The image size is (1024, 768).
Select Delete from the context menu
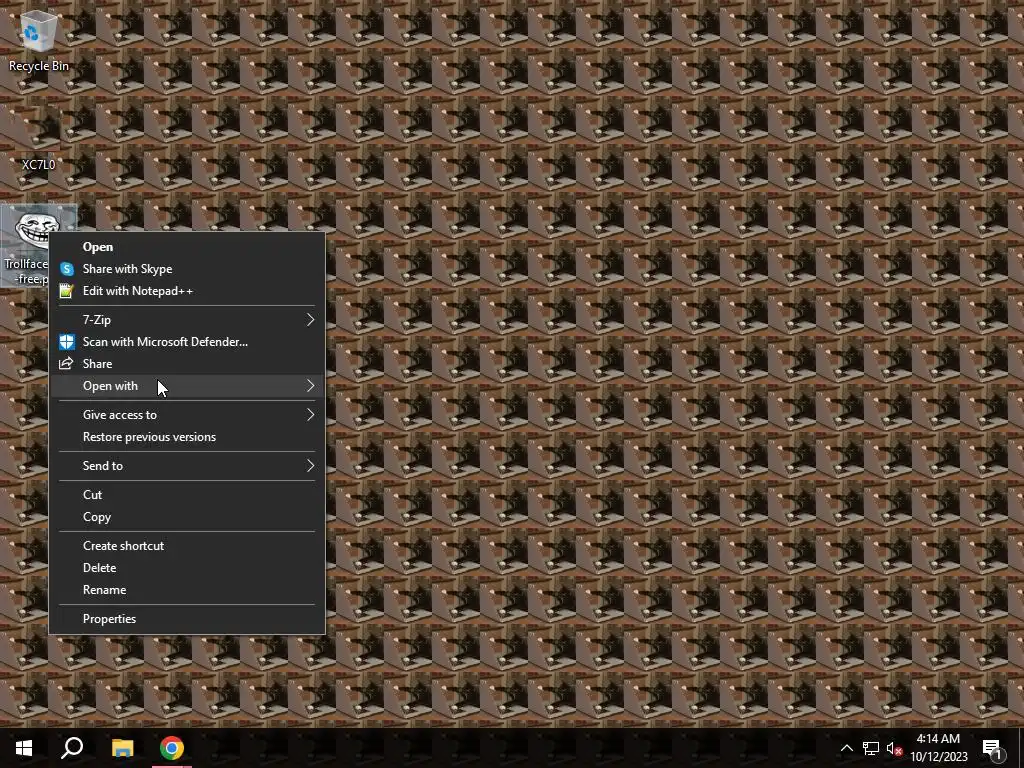pyautogui.click(x=187, y=568)
